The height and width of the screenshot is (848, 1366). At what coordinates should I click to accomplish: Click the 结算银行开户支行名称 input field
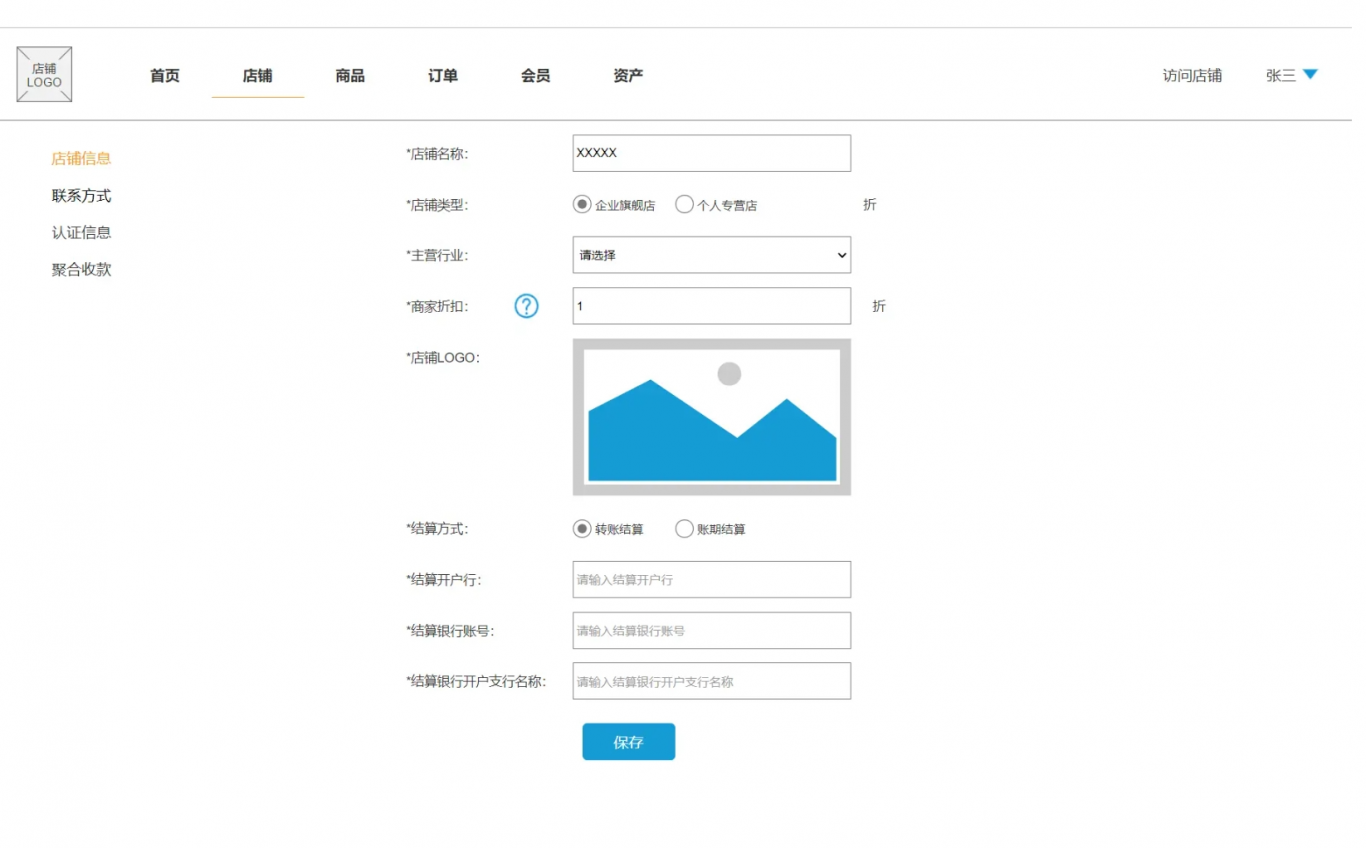tap(712, 681)
